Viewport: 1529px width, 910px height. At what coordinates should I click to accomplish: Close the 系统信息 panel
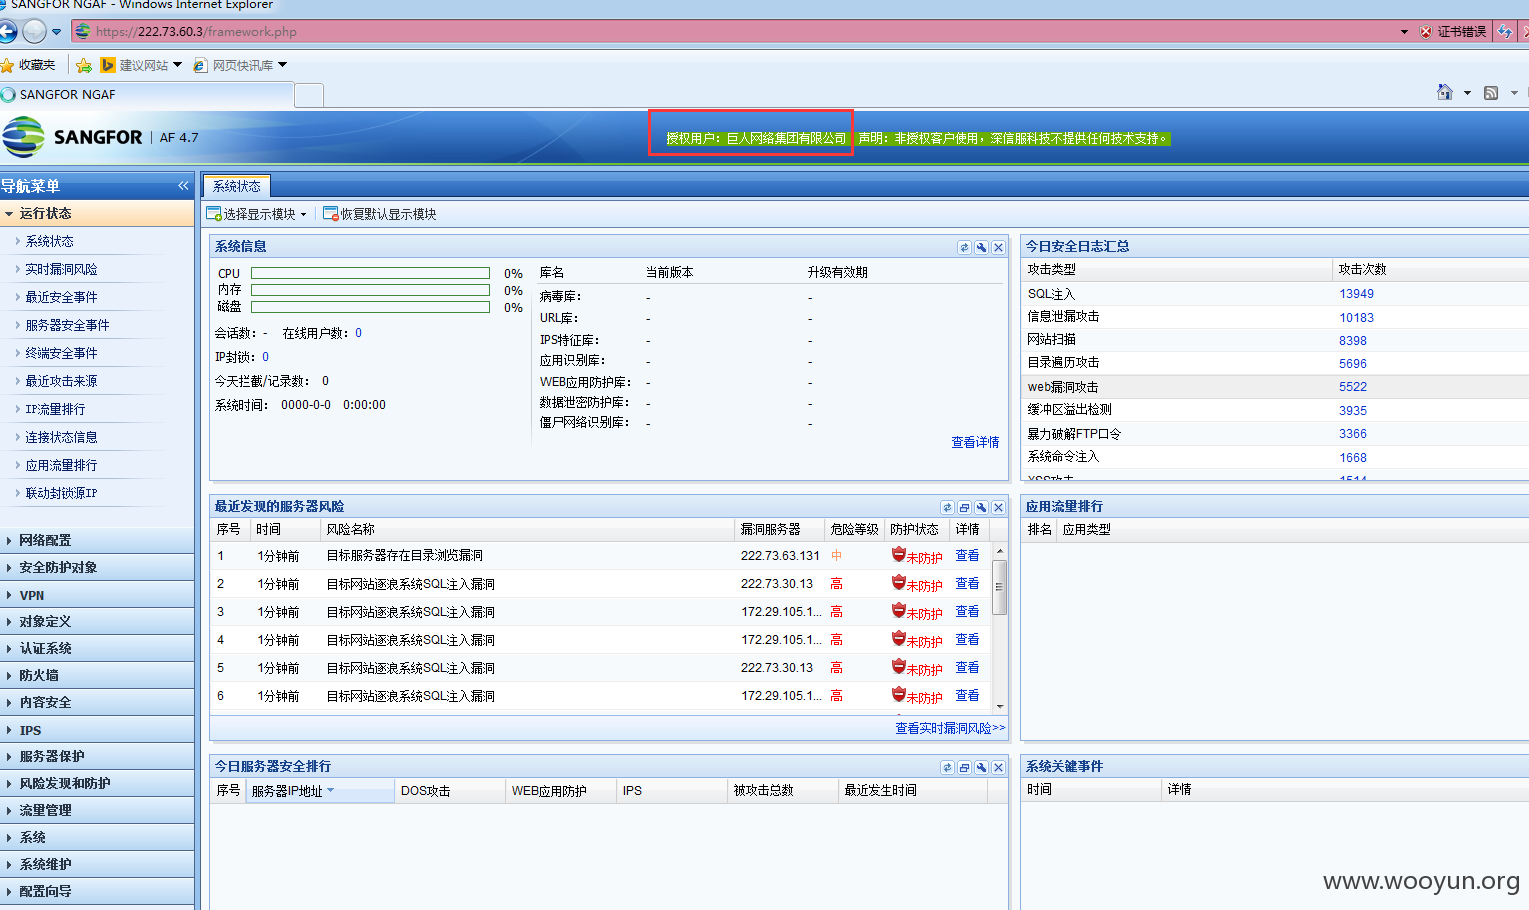click(998, 247)
